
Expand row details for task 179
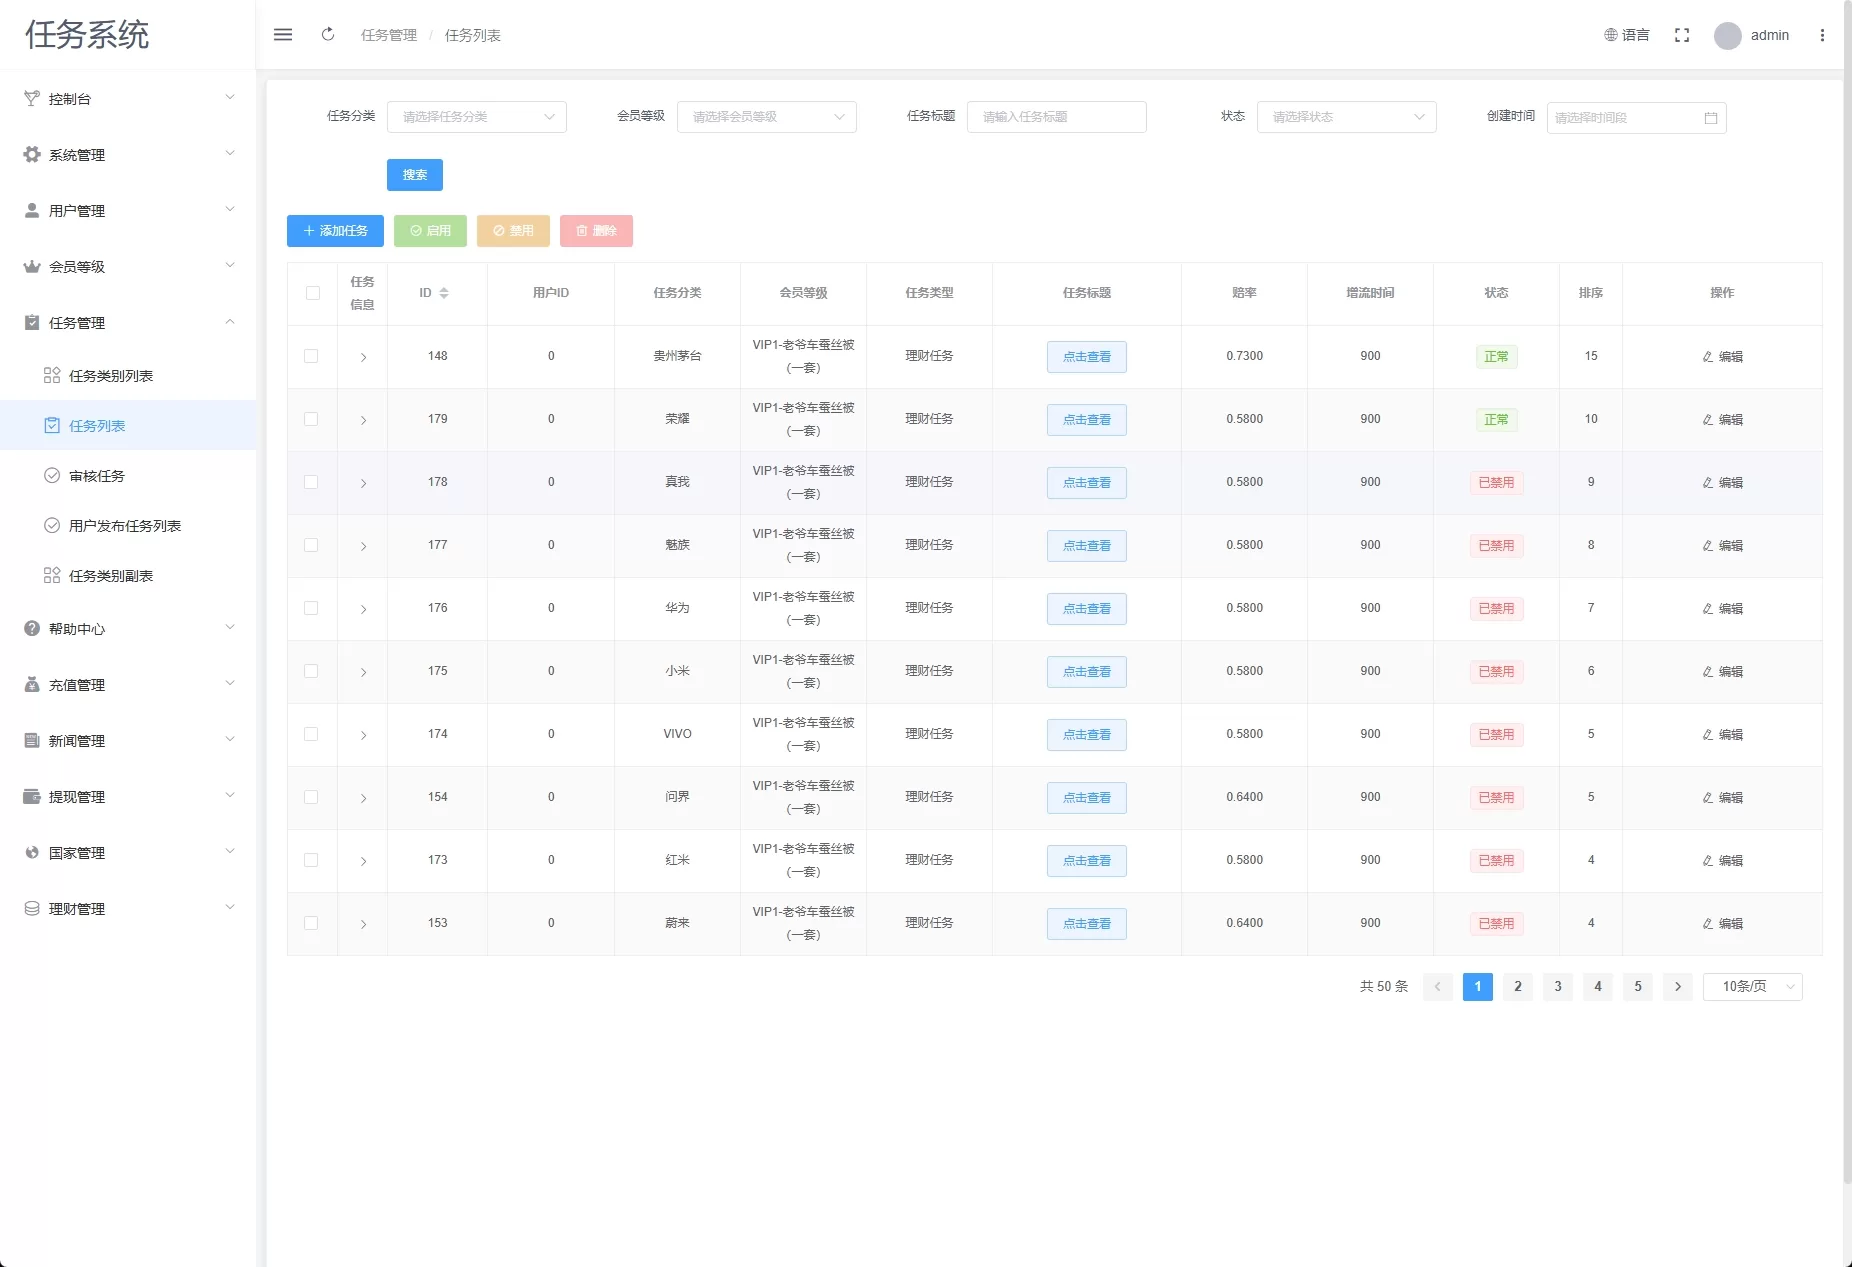tap(363, 420)
